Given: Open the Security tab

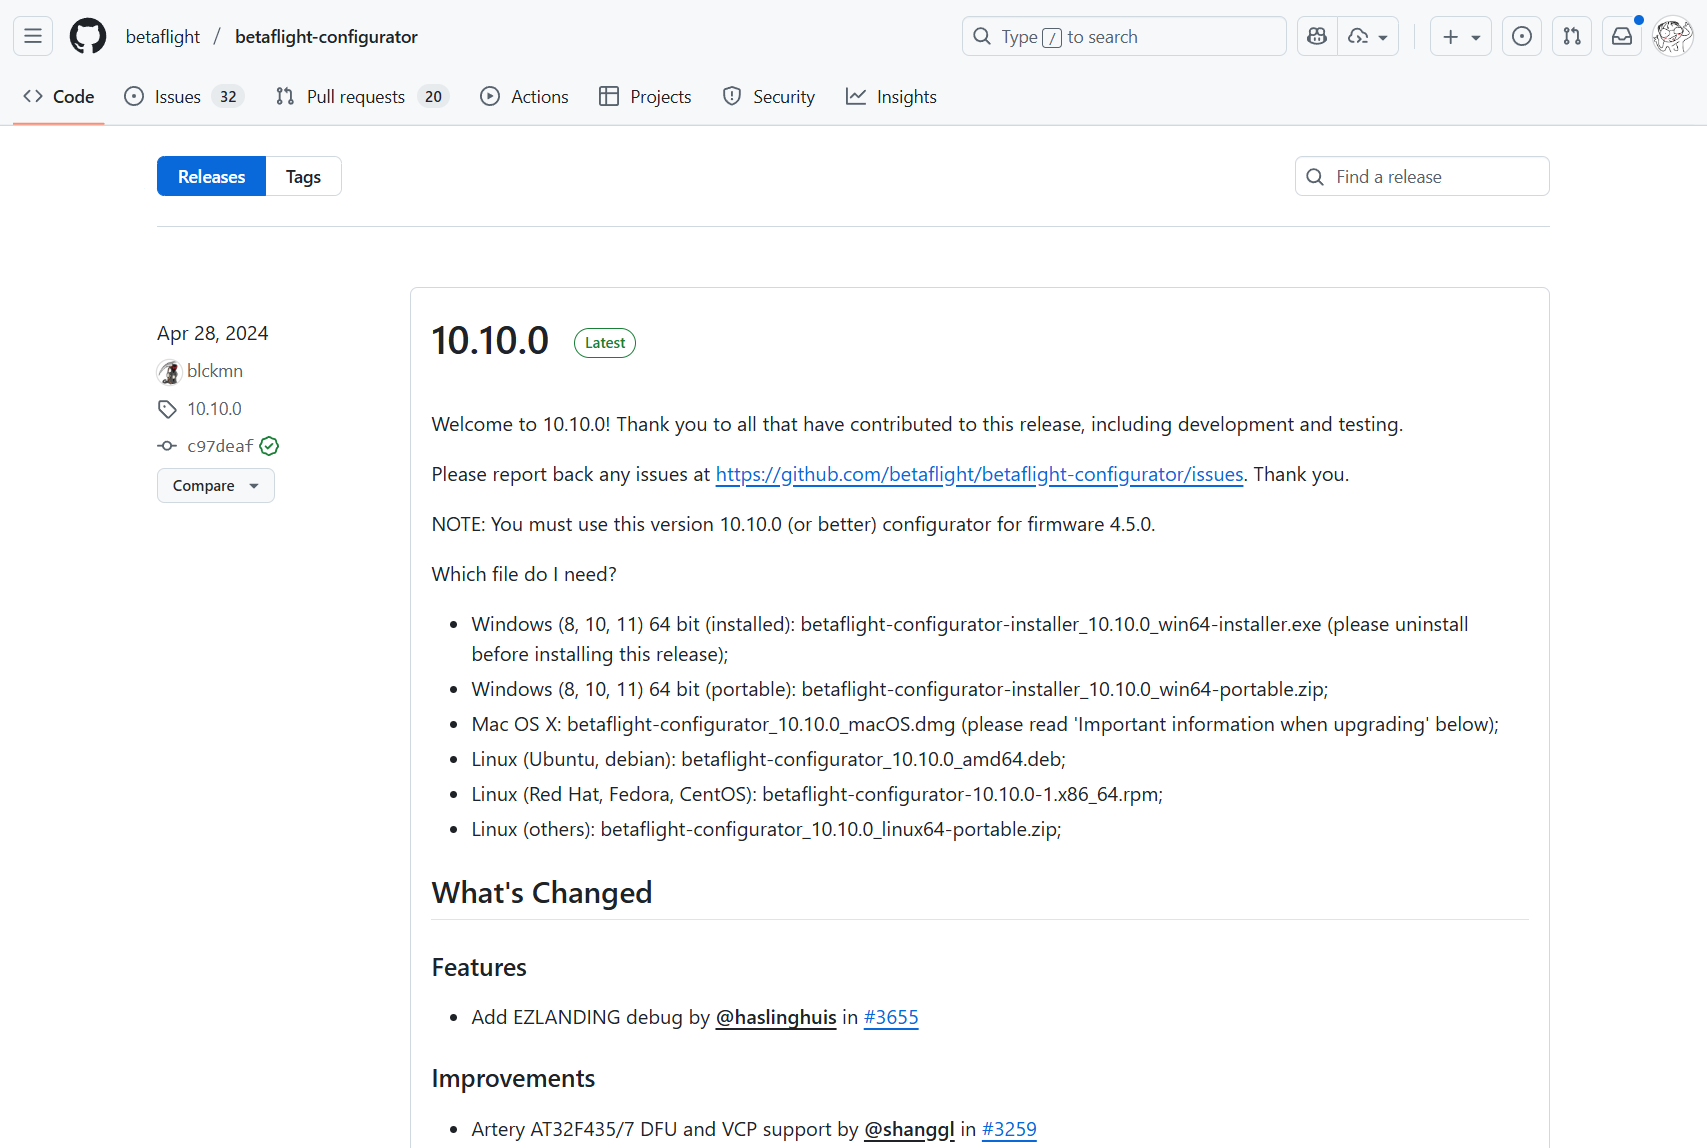Looking at the screenshot, I should 769,97.
